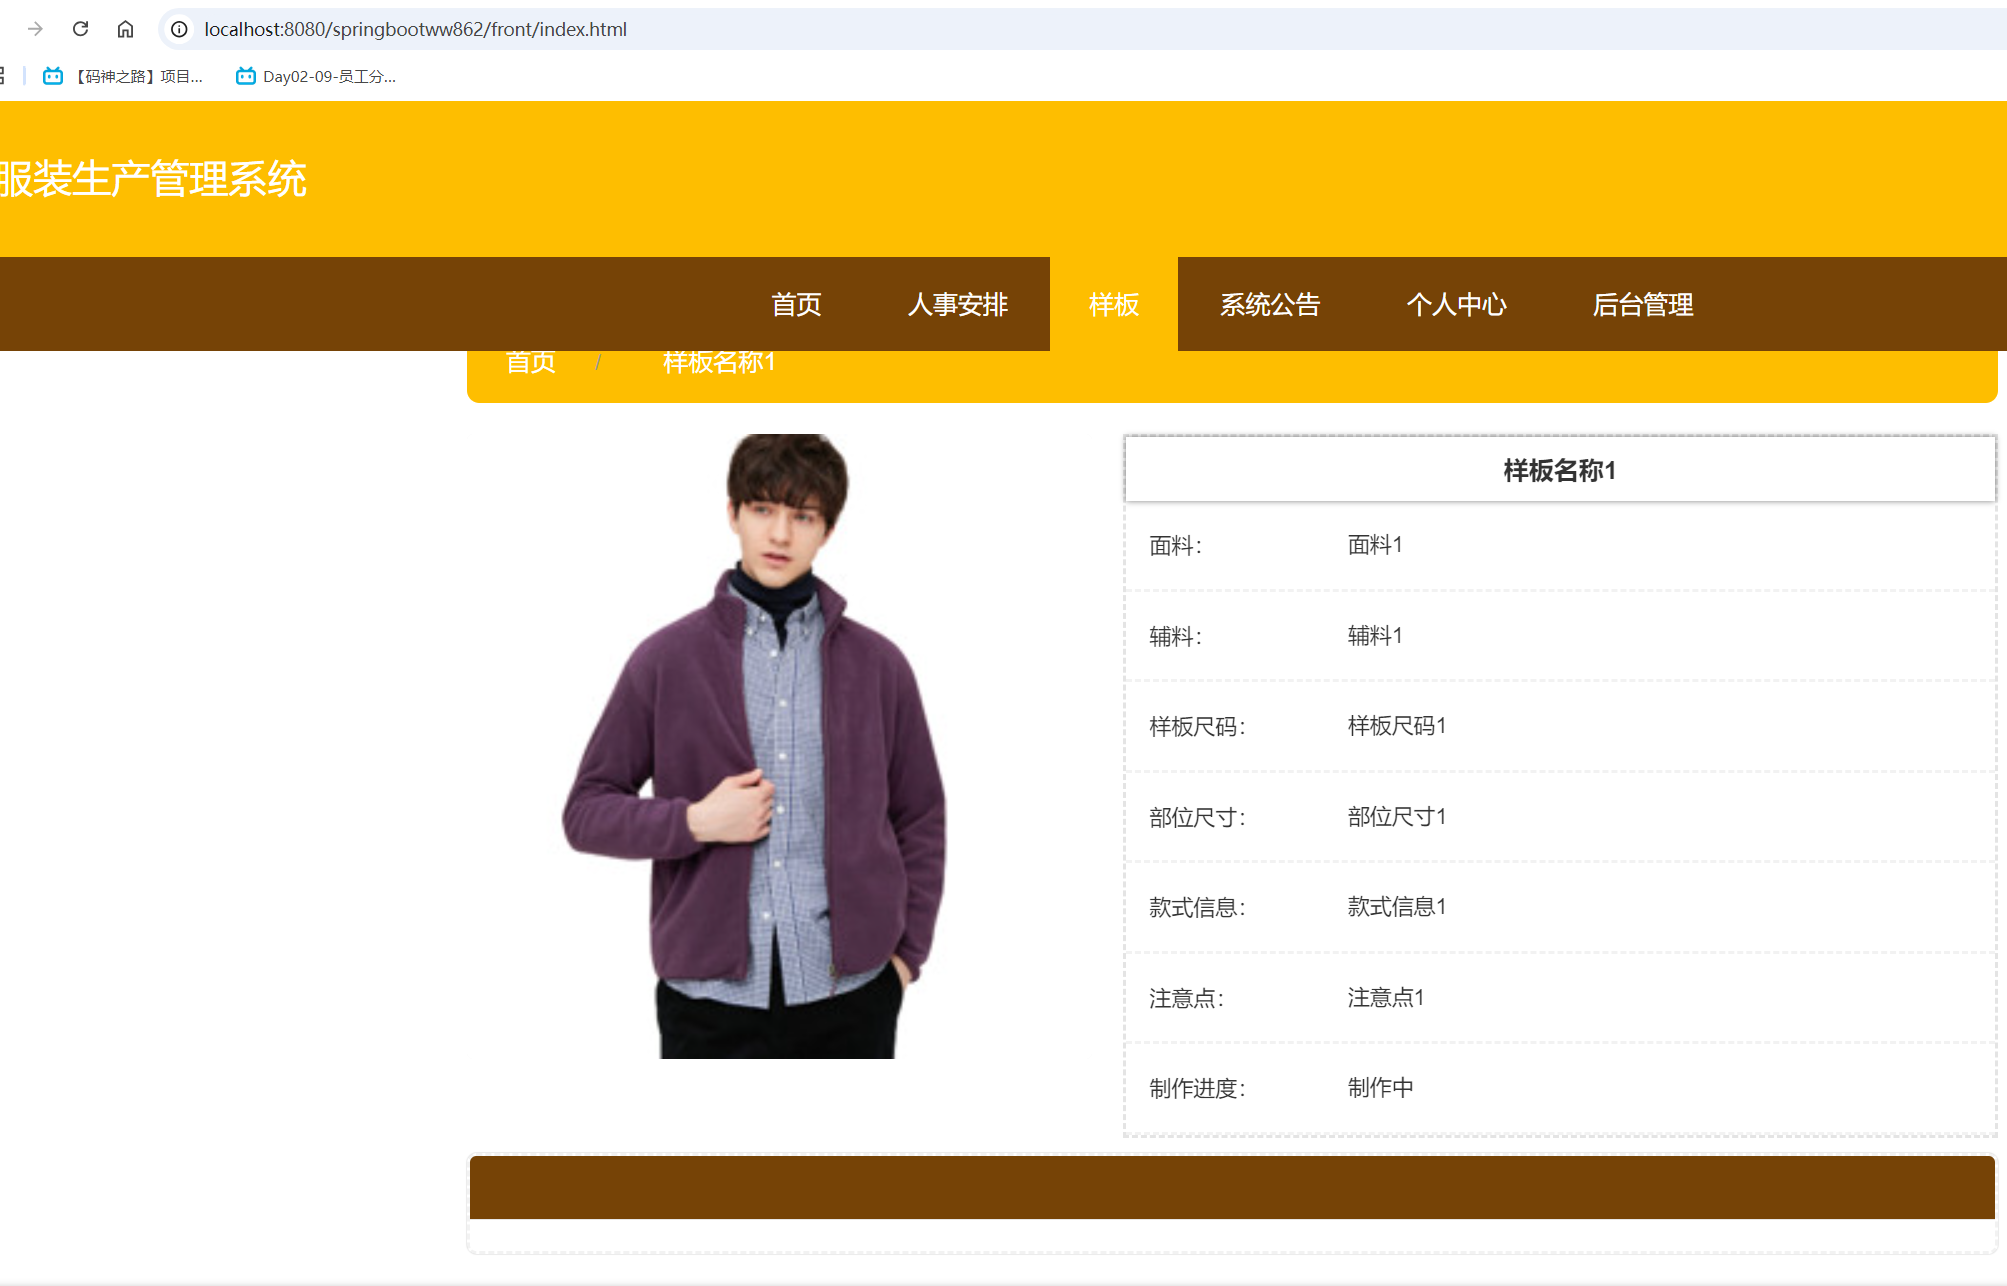This screenshot has width=2007, height=1286.
Task: Go to 个人中心 navigation tab
Action: pyautogui.click(x=1456, y=304)
